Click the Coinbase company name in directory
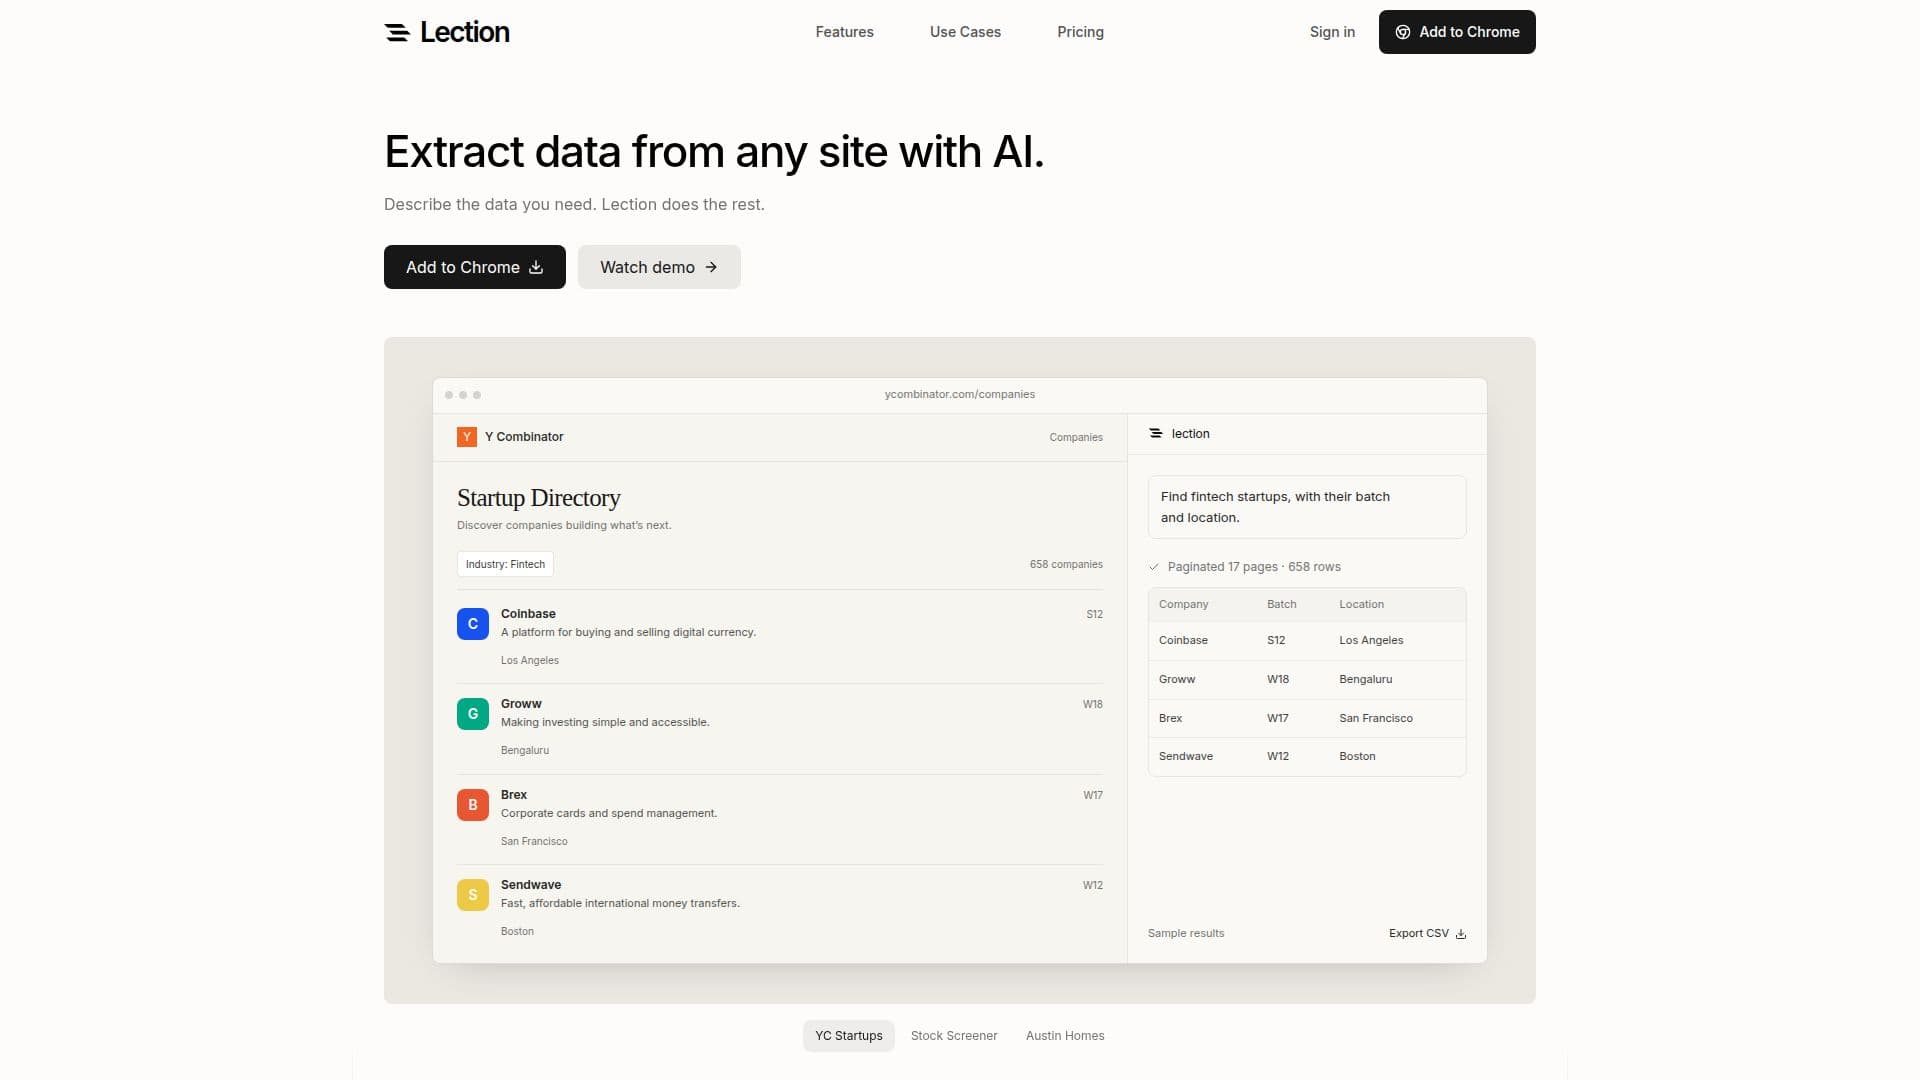Screen dimensions: 1920x1080 click(x=528, y=614)
